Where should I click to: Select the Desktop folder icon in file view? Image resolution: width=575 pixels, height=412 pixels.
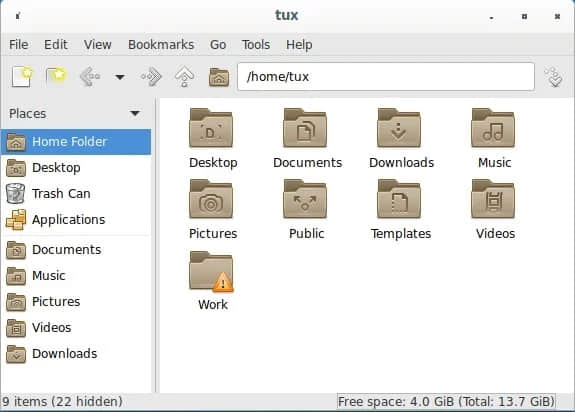(211, 128)
